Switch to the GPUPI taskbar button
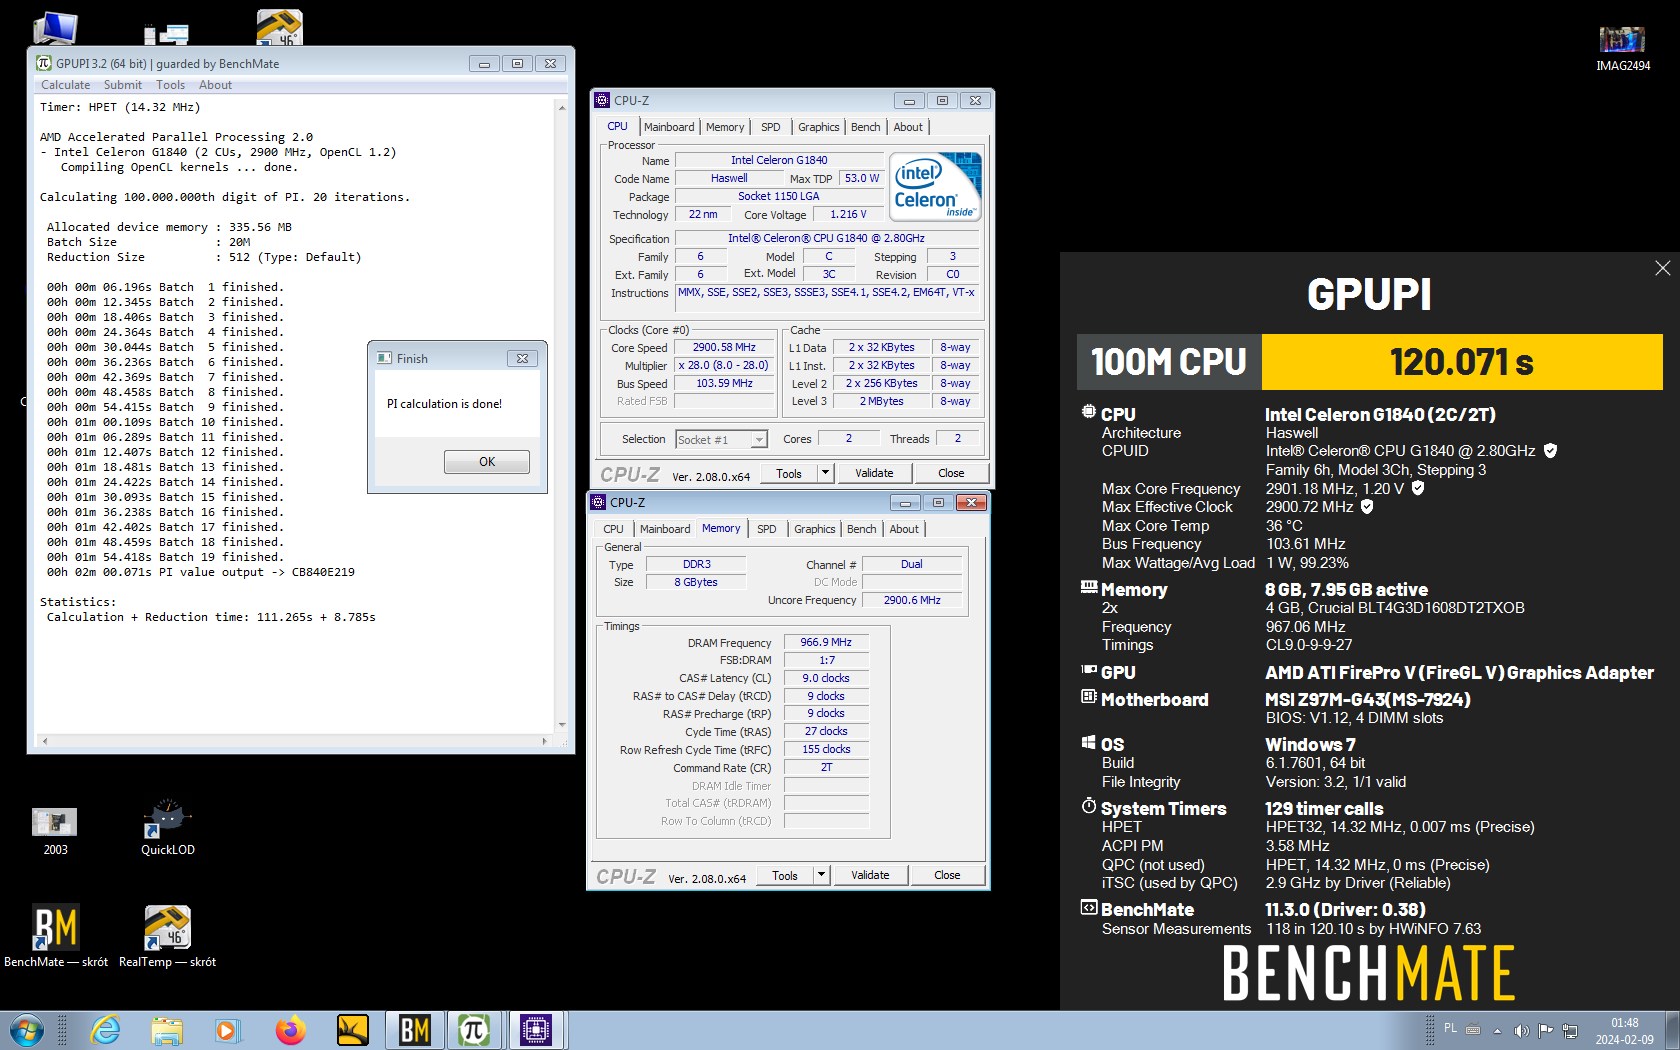Viewport: 1680px width, 1050px height. point(474,1030)
